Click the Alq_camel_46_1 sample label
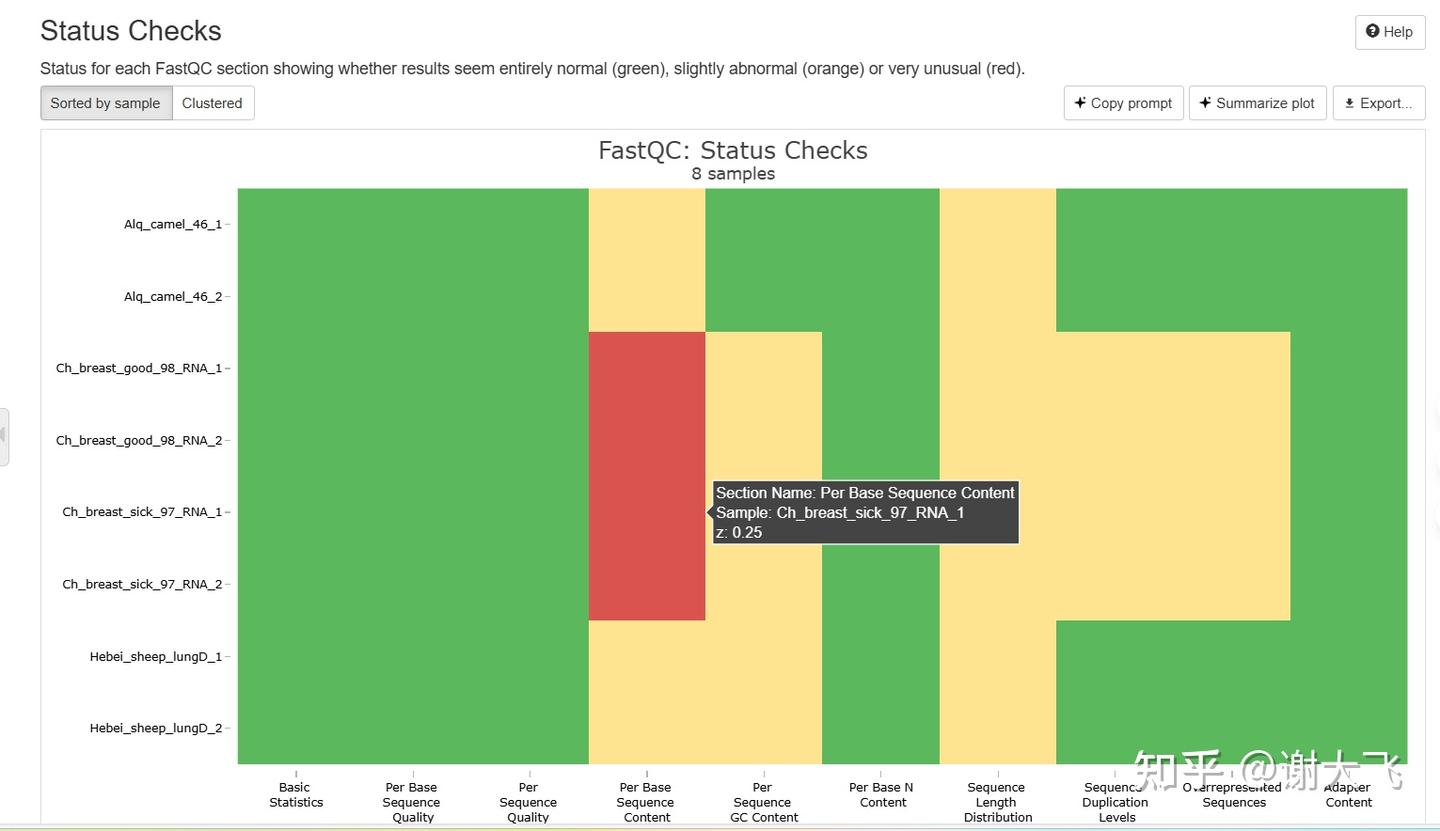This screenshot has width=1440, height=831. [173, 224]
